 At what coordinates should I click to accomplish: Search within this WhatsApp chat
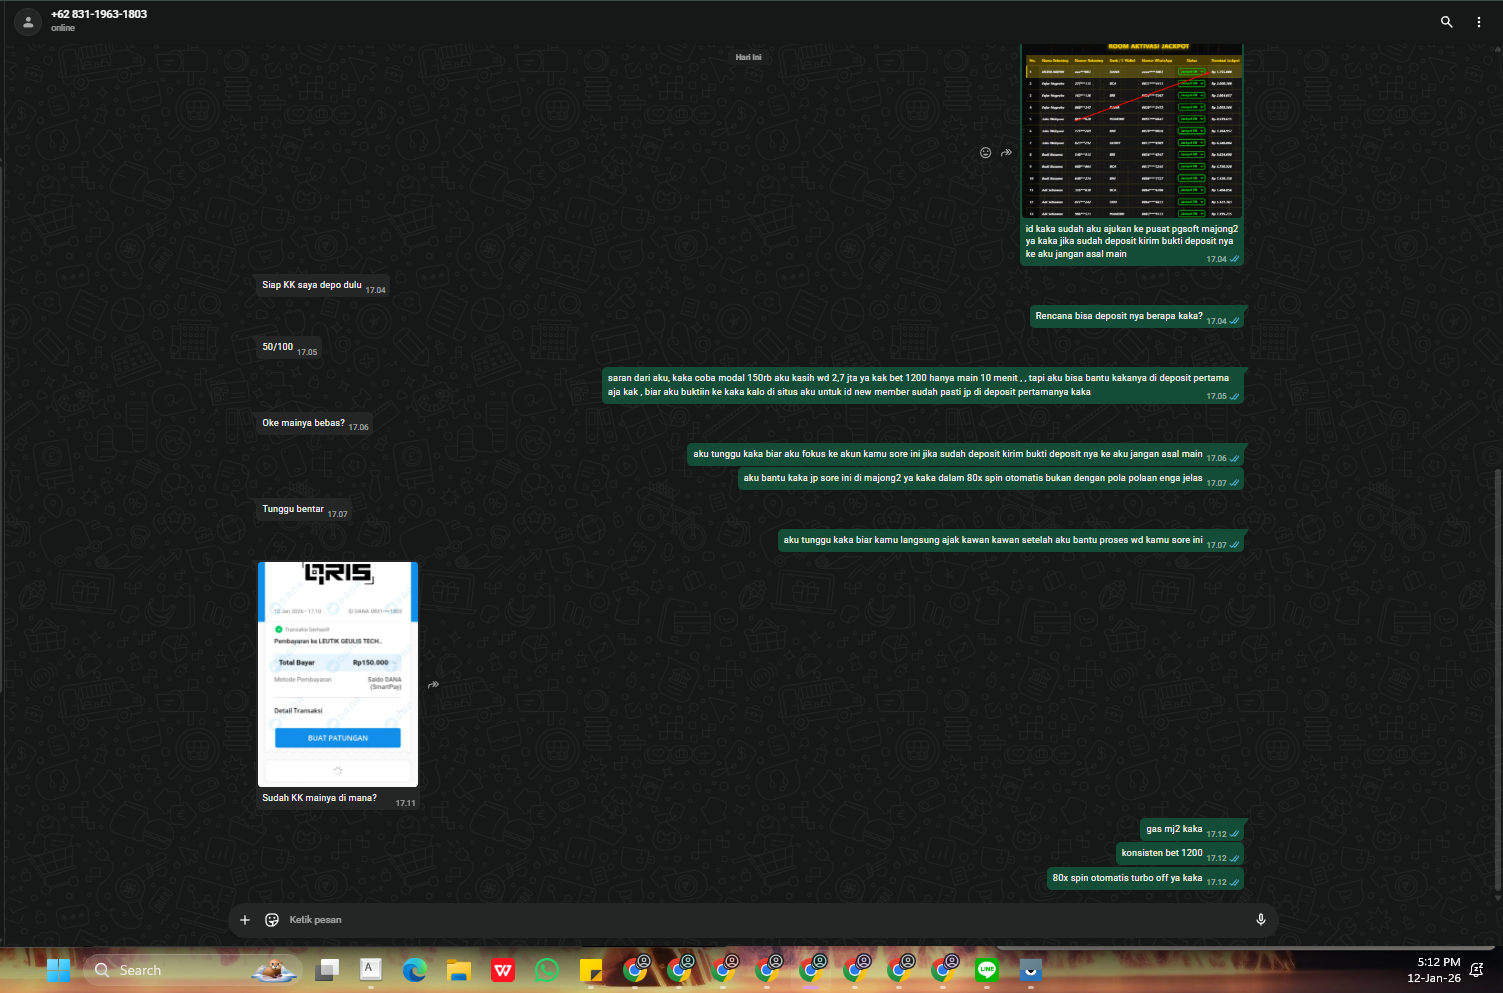coord(1446,21)
